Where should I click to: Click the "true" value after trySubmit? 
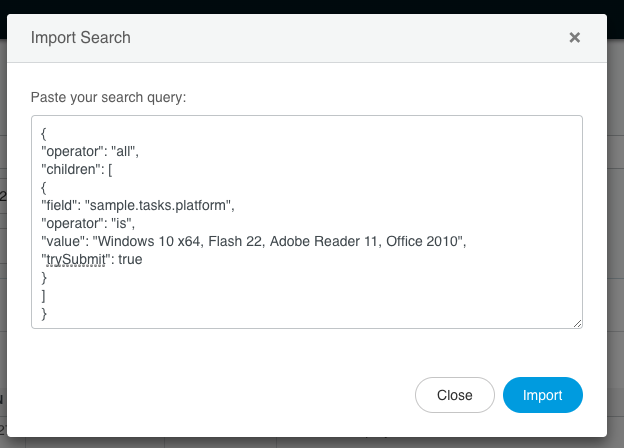(128, 260)
